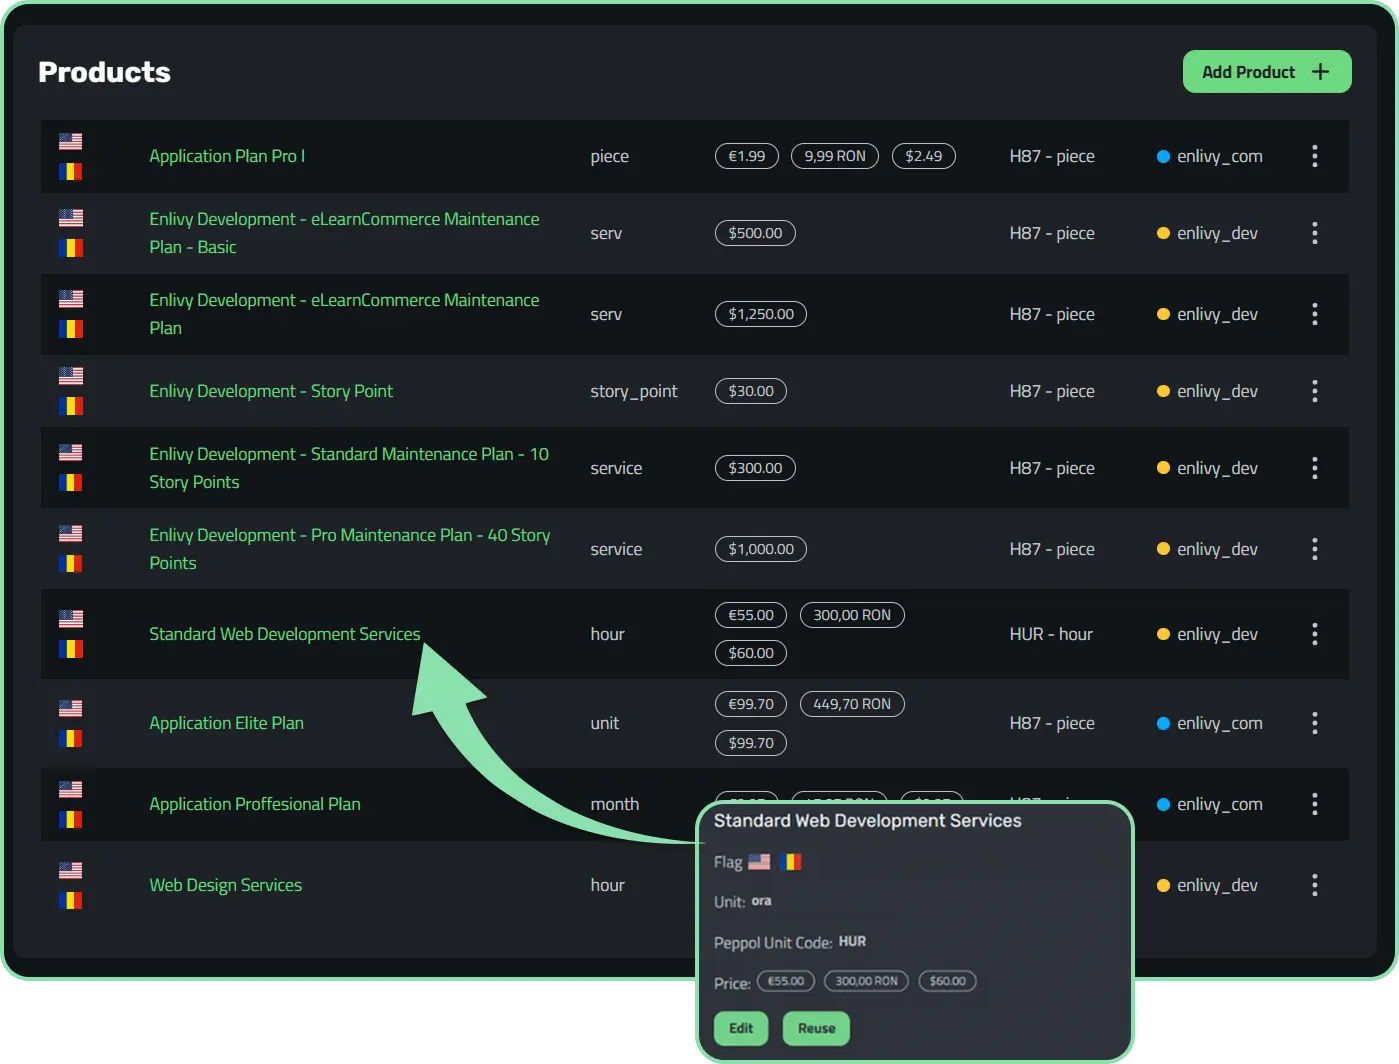The image size is (1399, 1064).
Task: Open Web Design Services link
Action: 225,885
